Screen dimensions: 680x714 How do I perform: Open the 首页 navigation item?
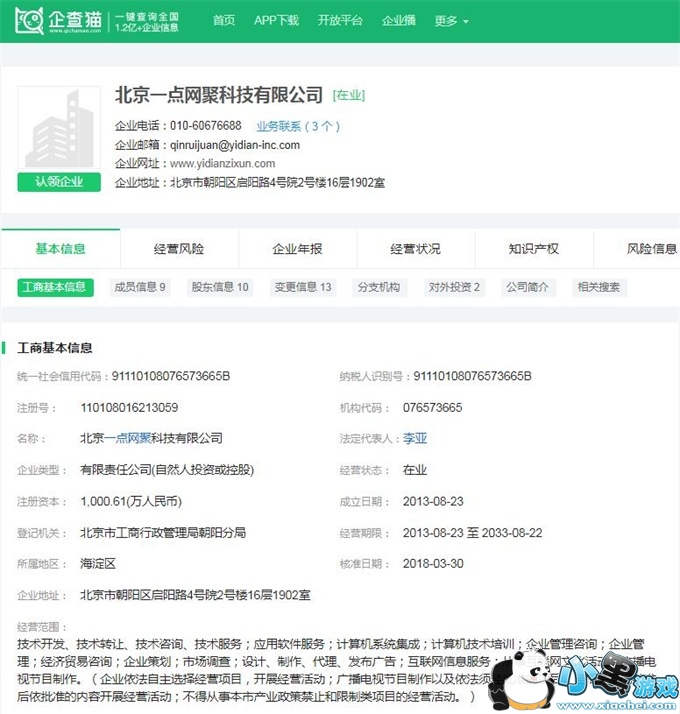(x=224, y=20)
